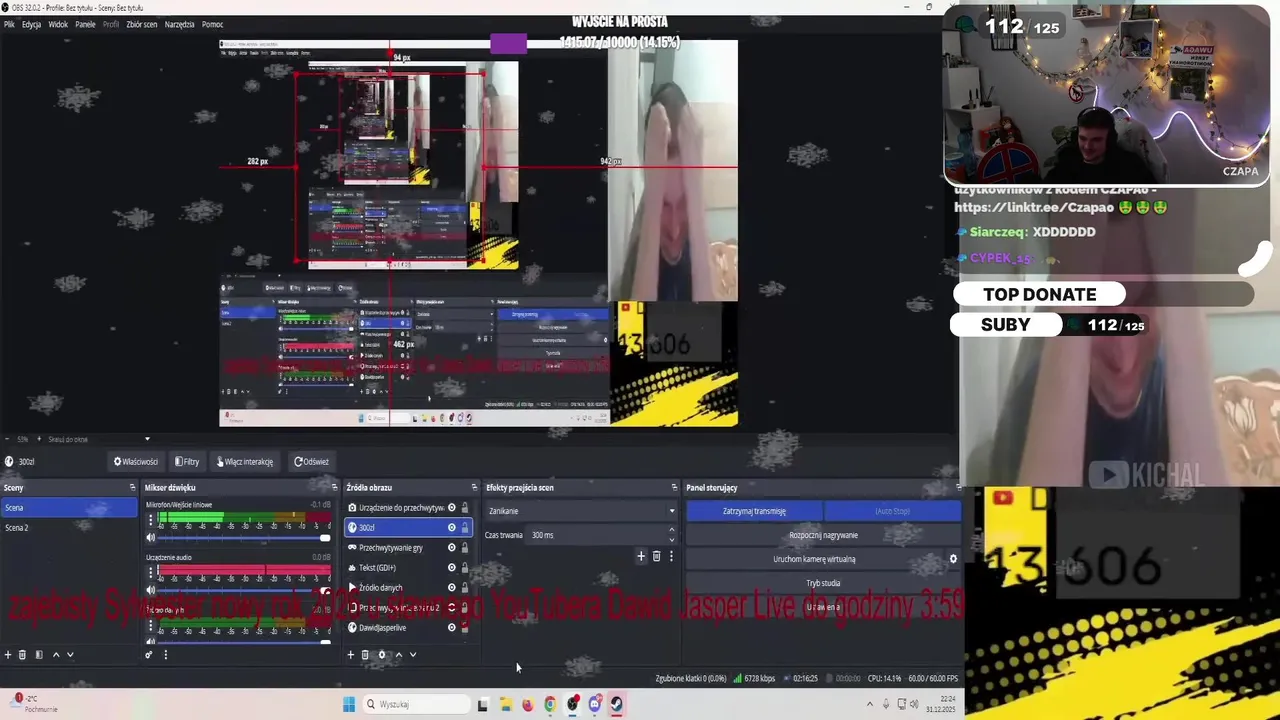The height and width of the screenshot is (720, 1280).
Task: Delete the selected scene with the trash icon
Action: [22, 655]
